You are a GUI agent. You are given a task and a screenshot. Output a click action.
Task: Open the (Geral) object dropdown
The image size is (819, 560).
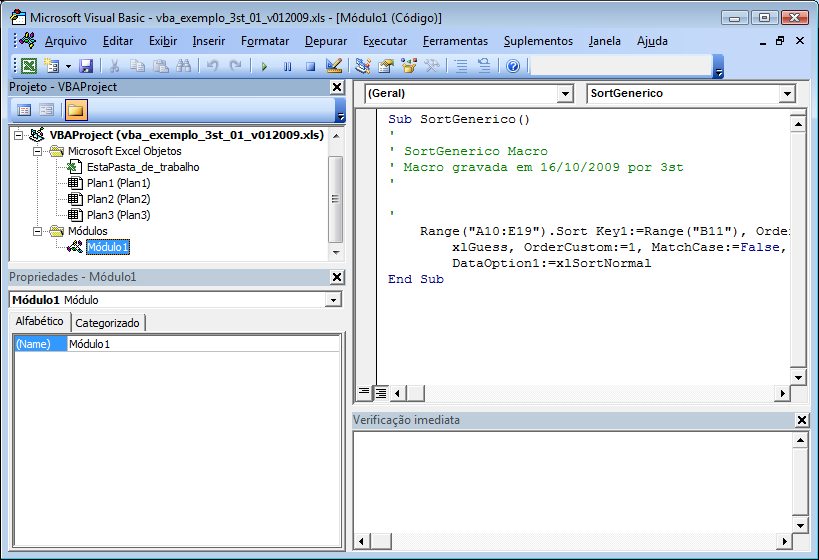pos(565,94)
